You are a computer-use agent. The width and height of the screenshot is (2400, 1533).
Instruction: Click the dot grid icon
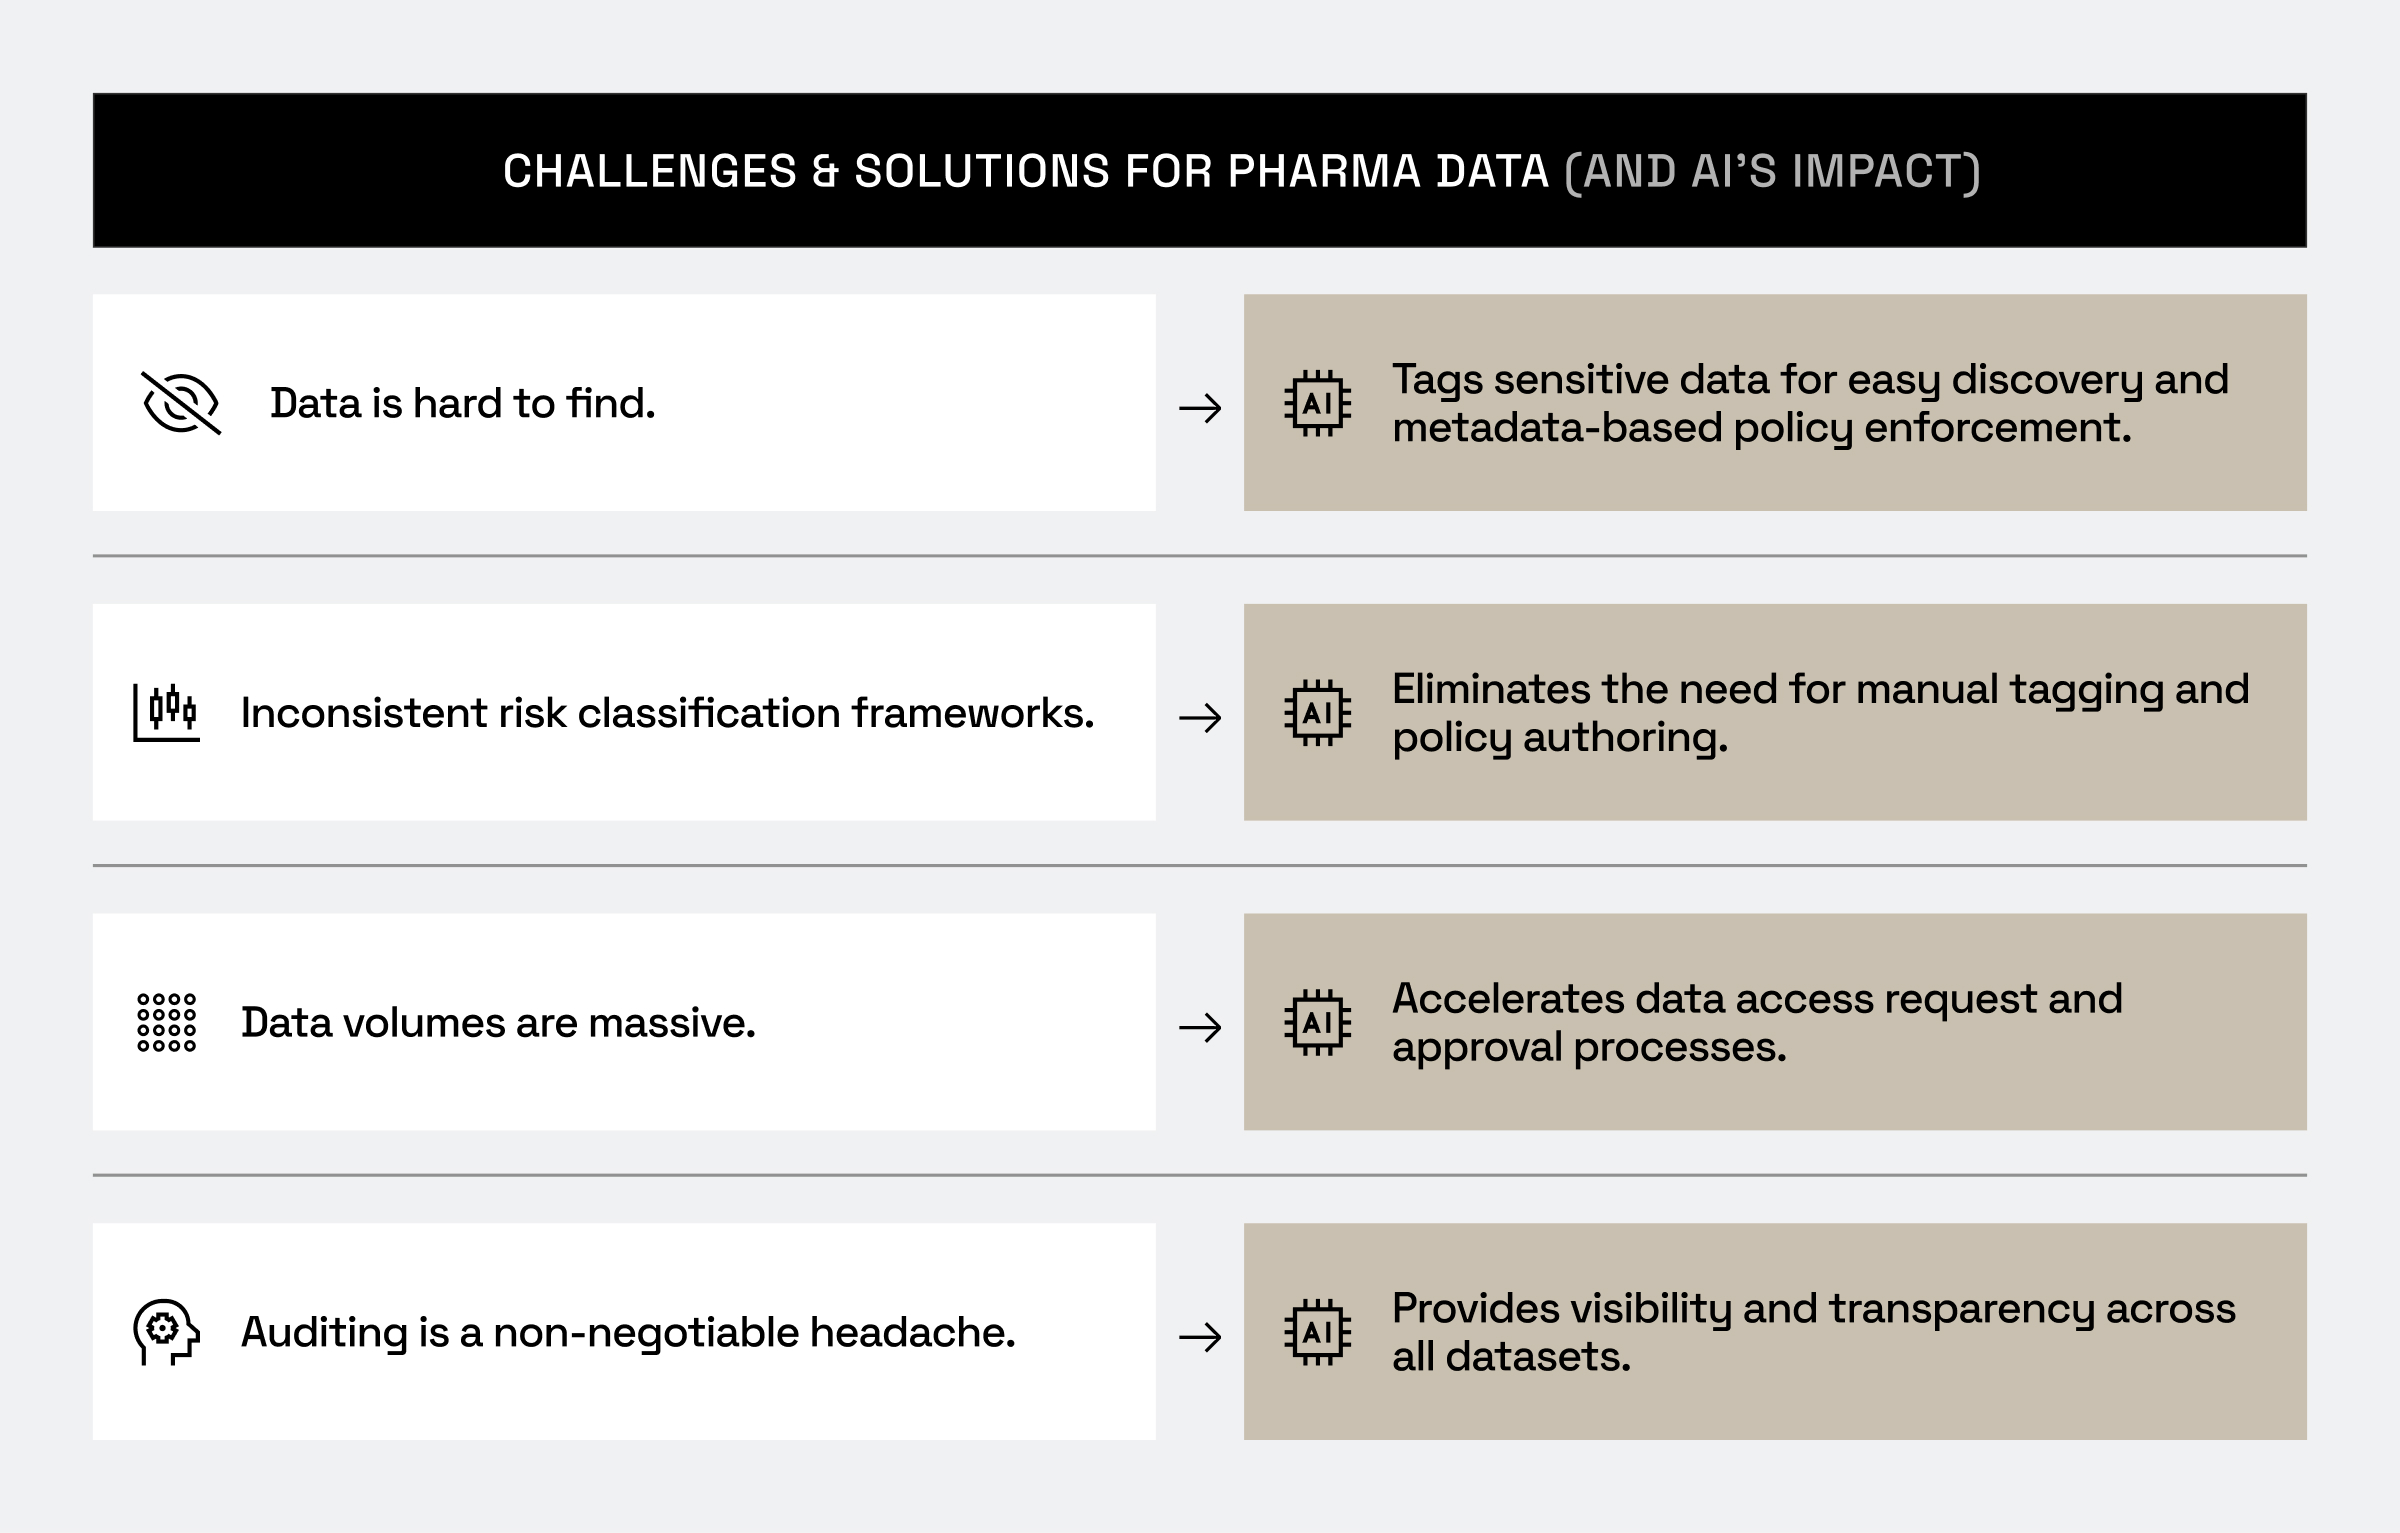167,1022
